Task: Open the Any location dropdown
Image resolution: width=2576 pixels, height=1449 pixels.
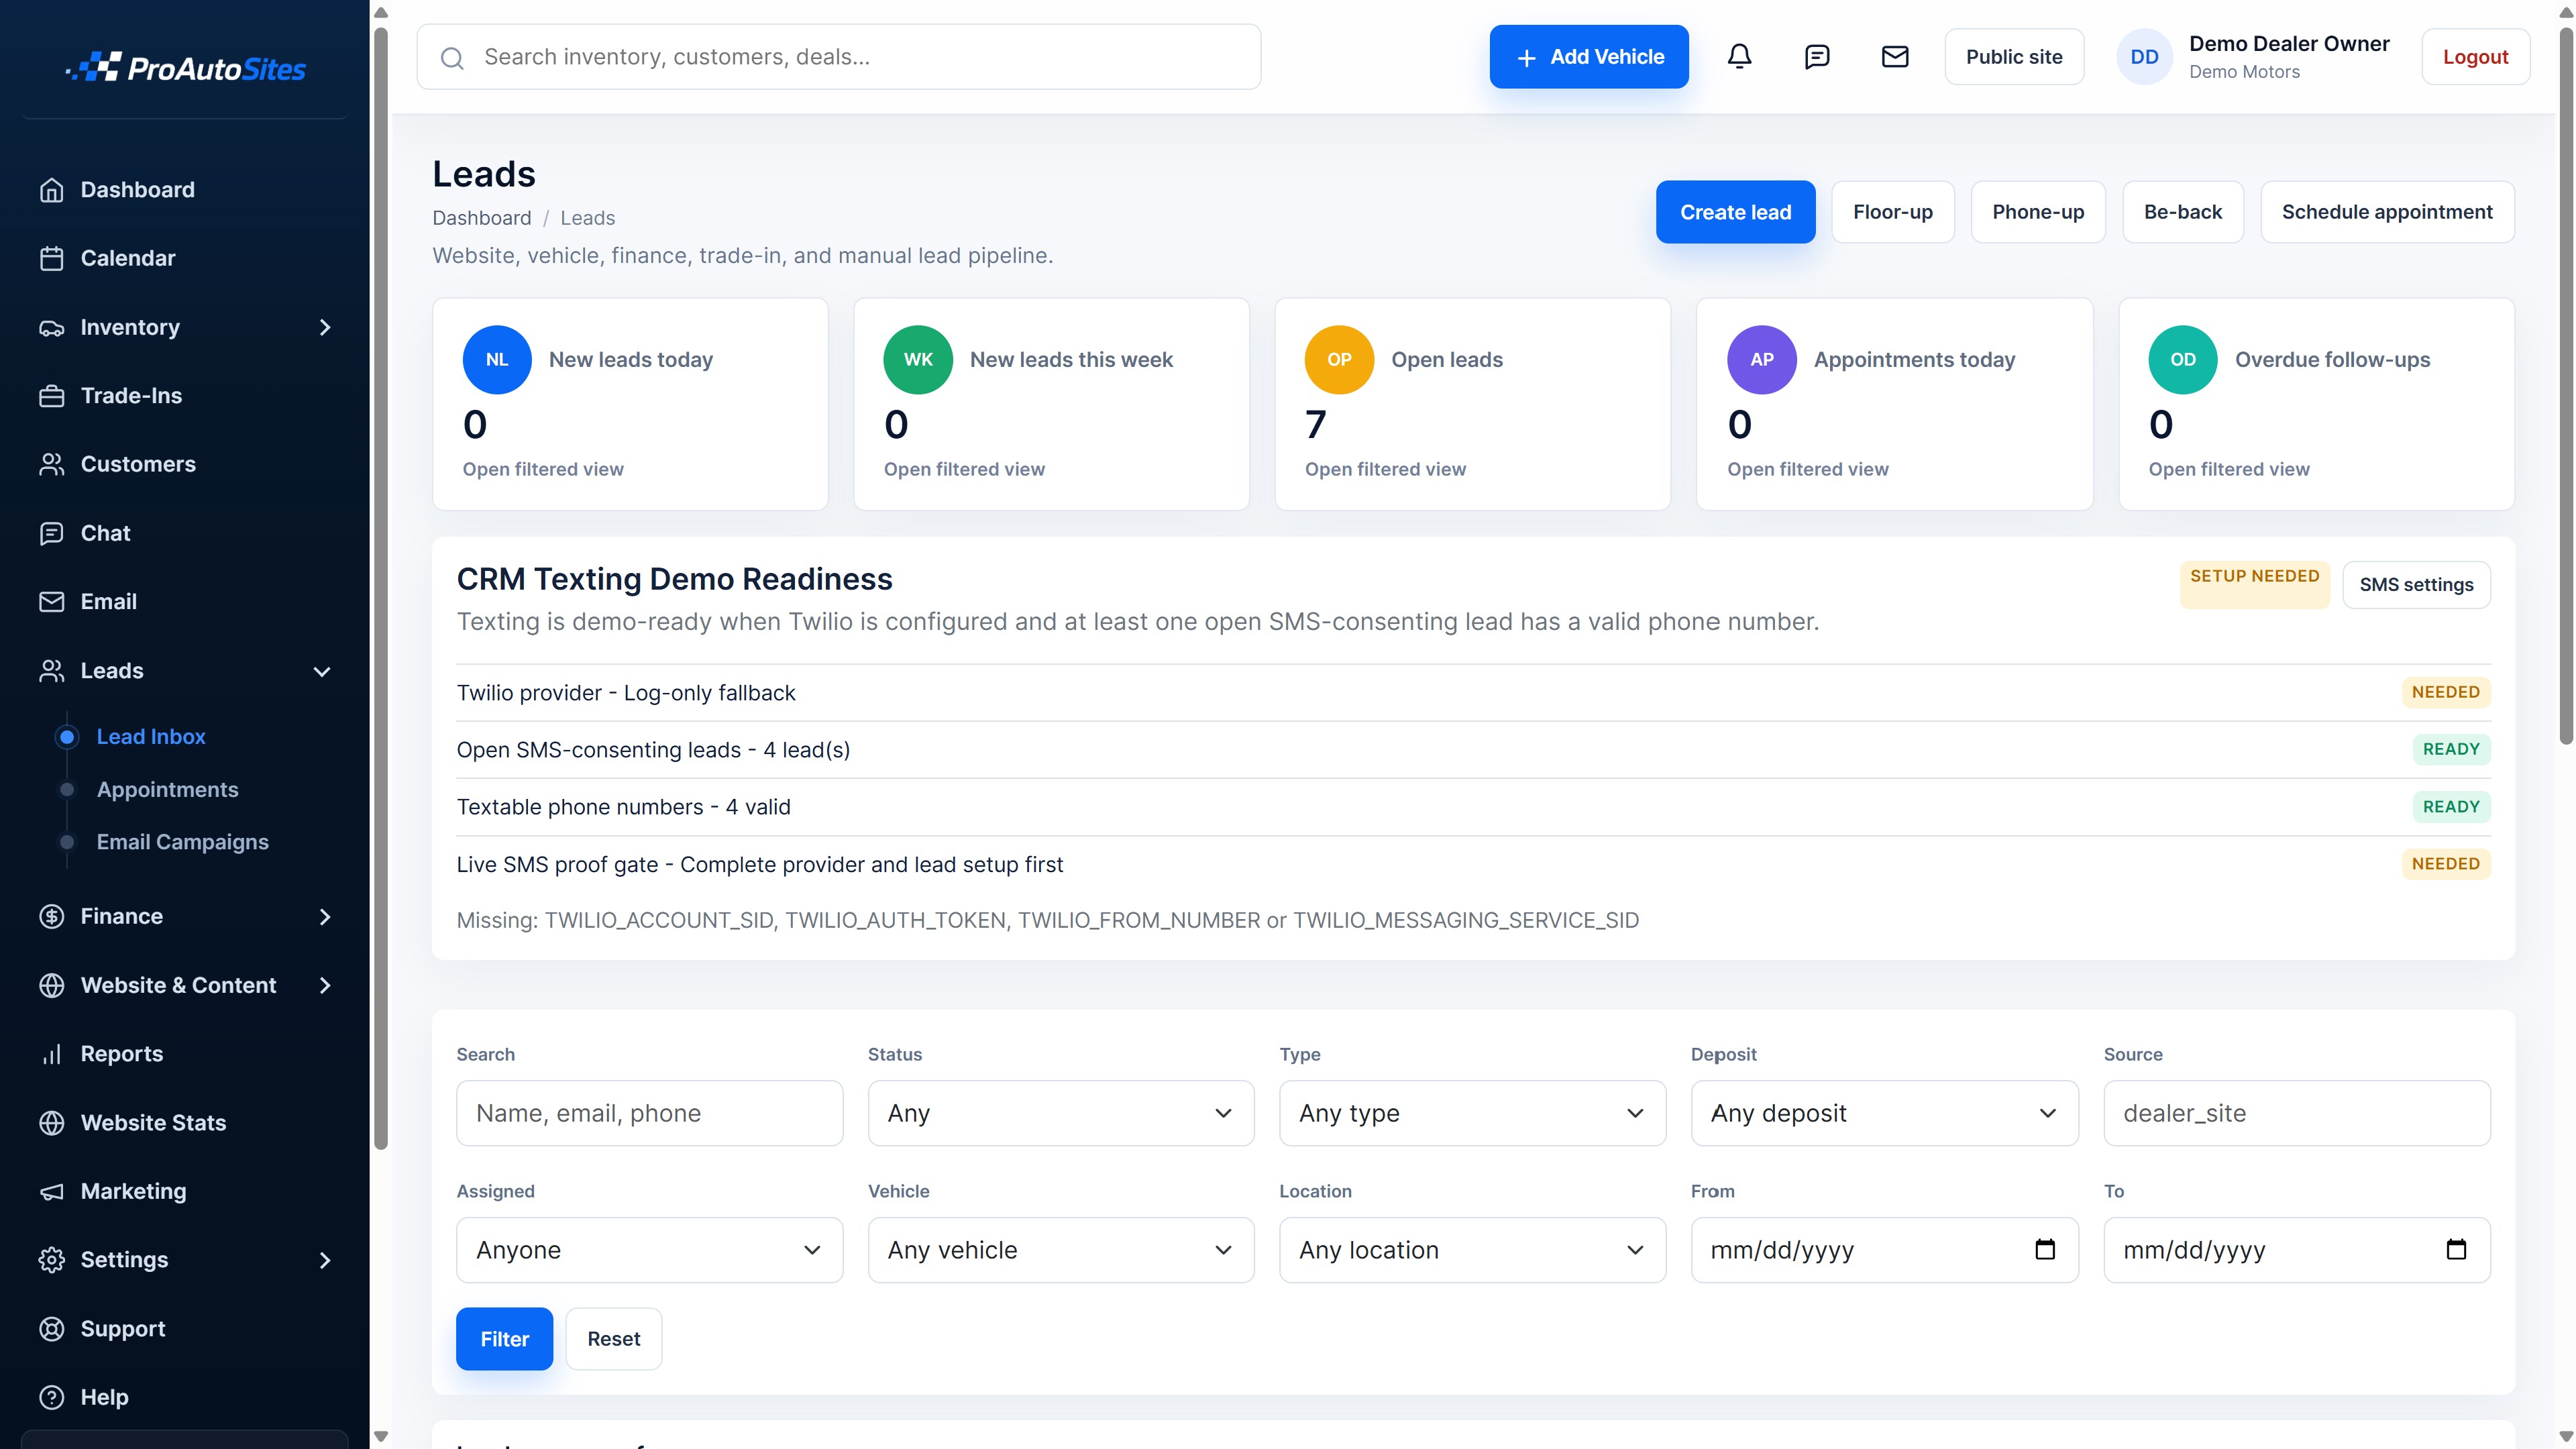Action: pyautogui.click(x=1472, y=1250)
